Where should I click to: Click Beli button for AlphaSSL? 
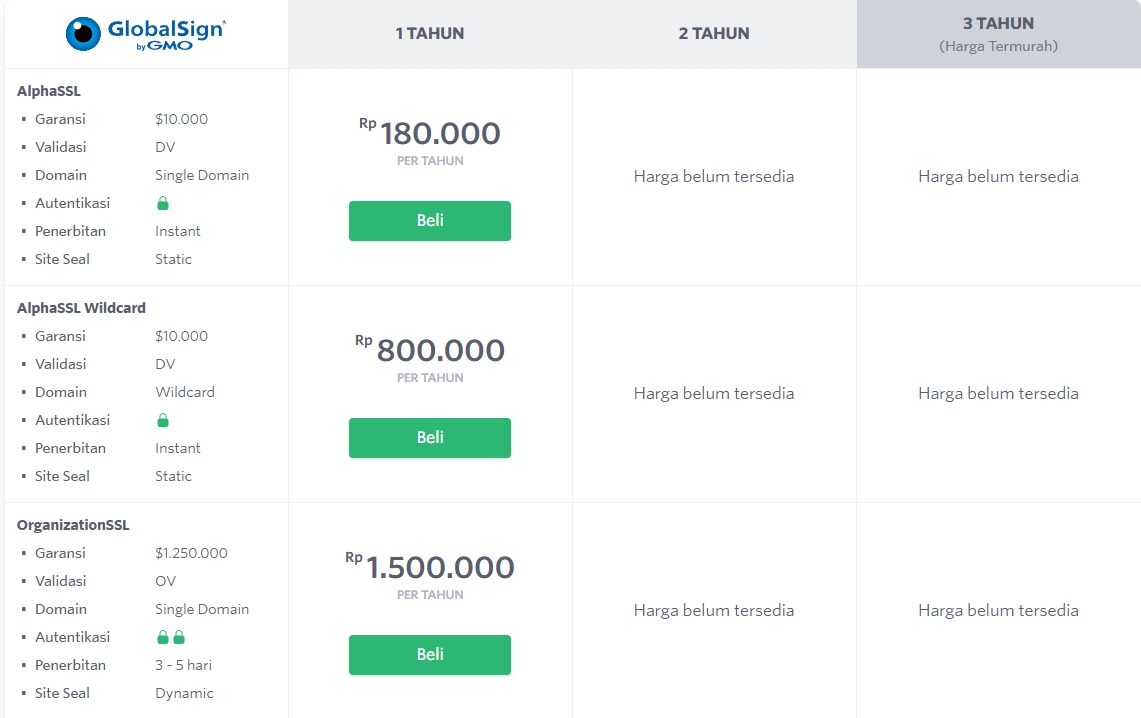click(x=430, y=221)
